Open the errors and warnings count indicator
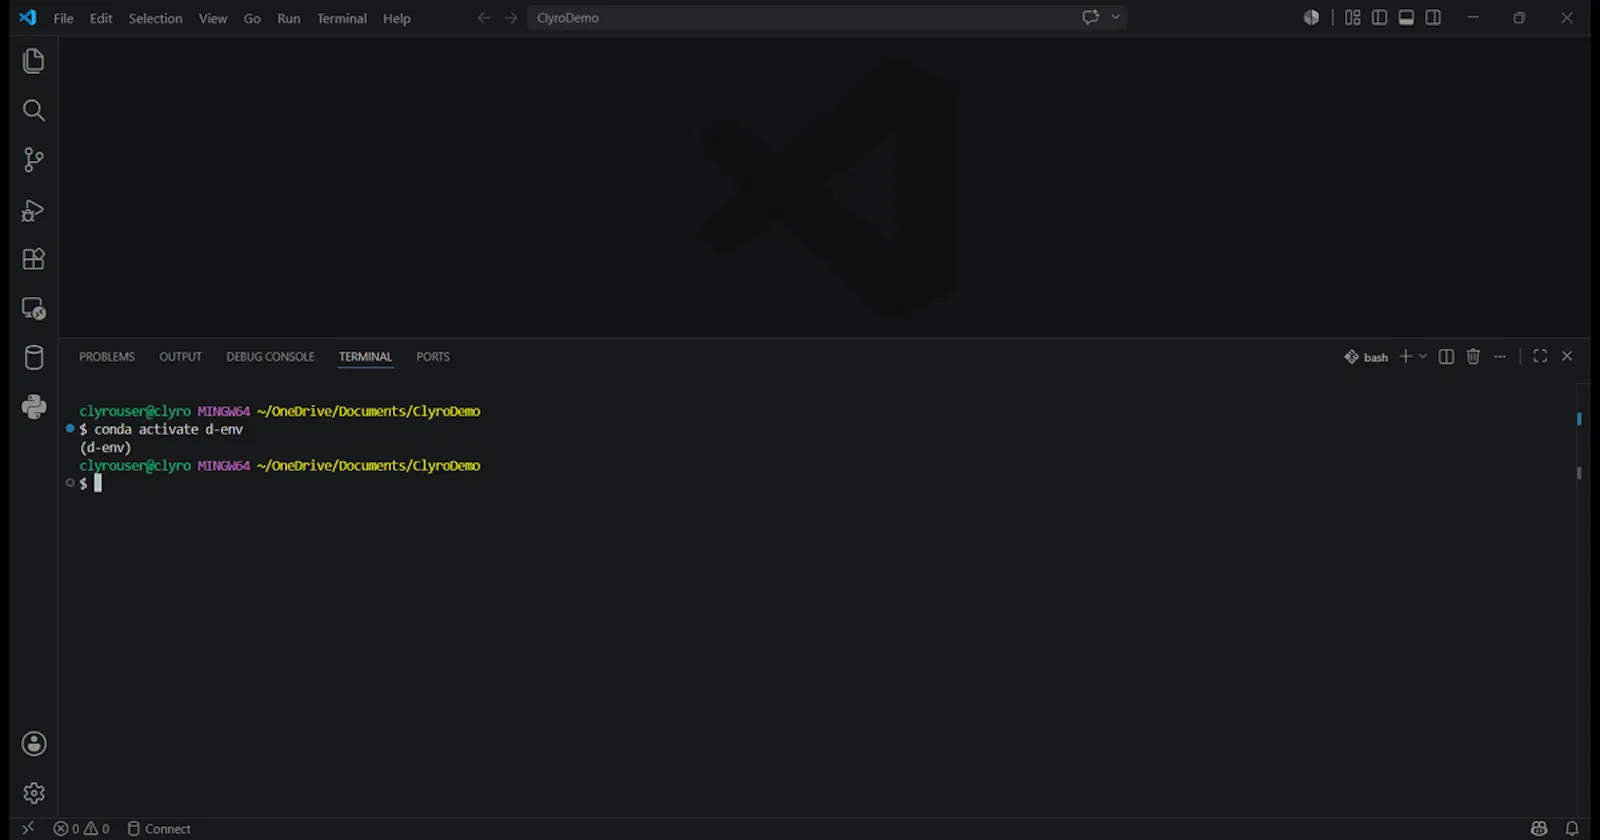 click(82, 829)
